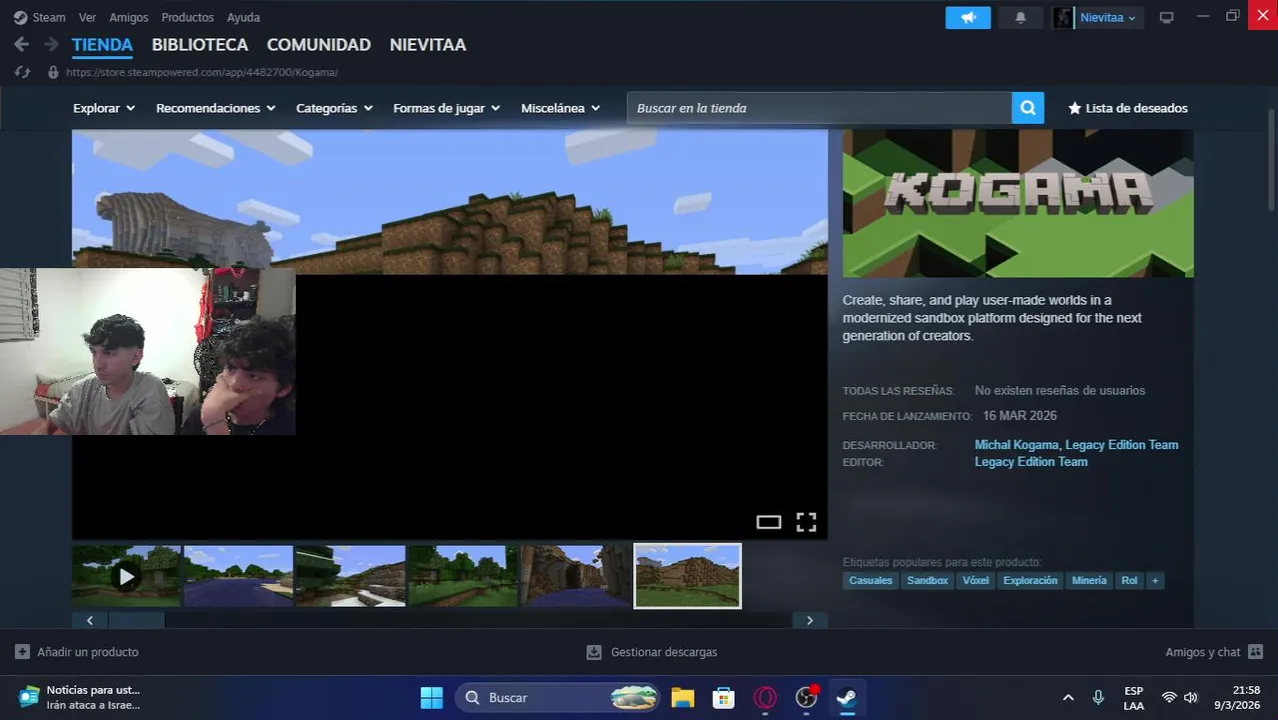Open Microsoft Store from the taskbar

(724, 697)
